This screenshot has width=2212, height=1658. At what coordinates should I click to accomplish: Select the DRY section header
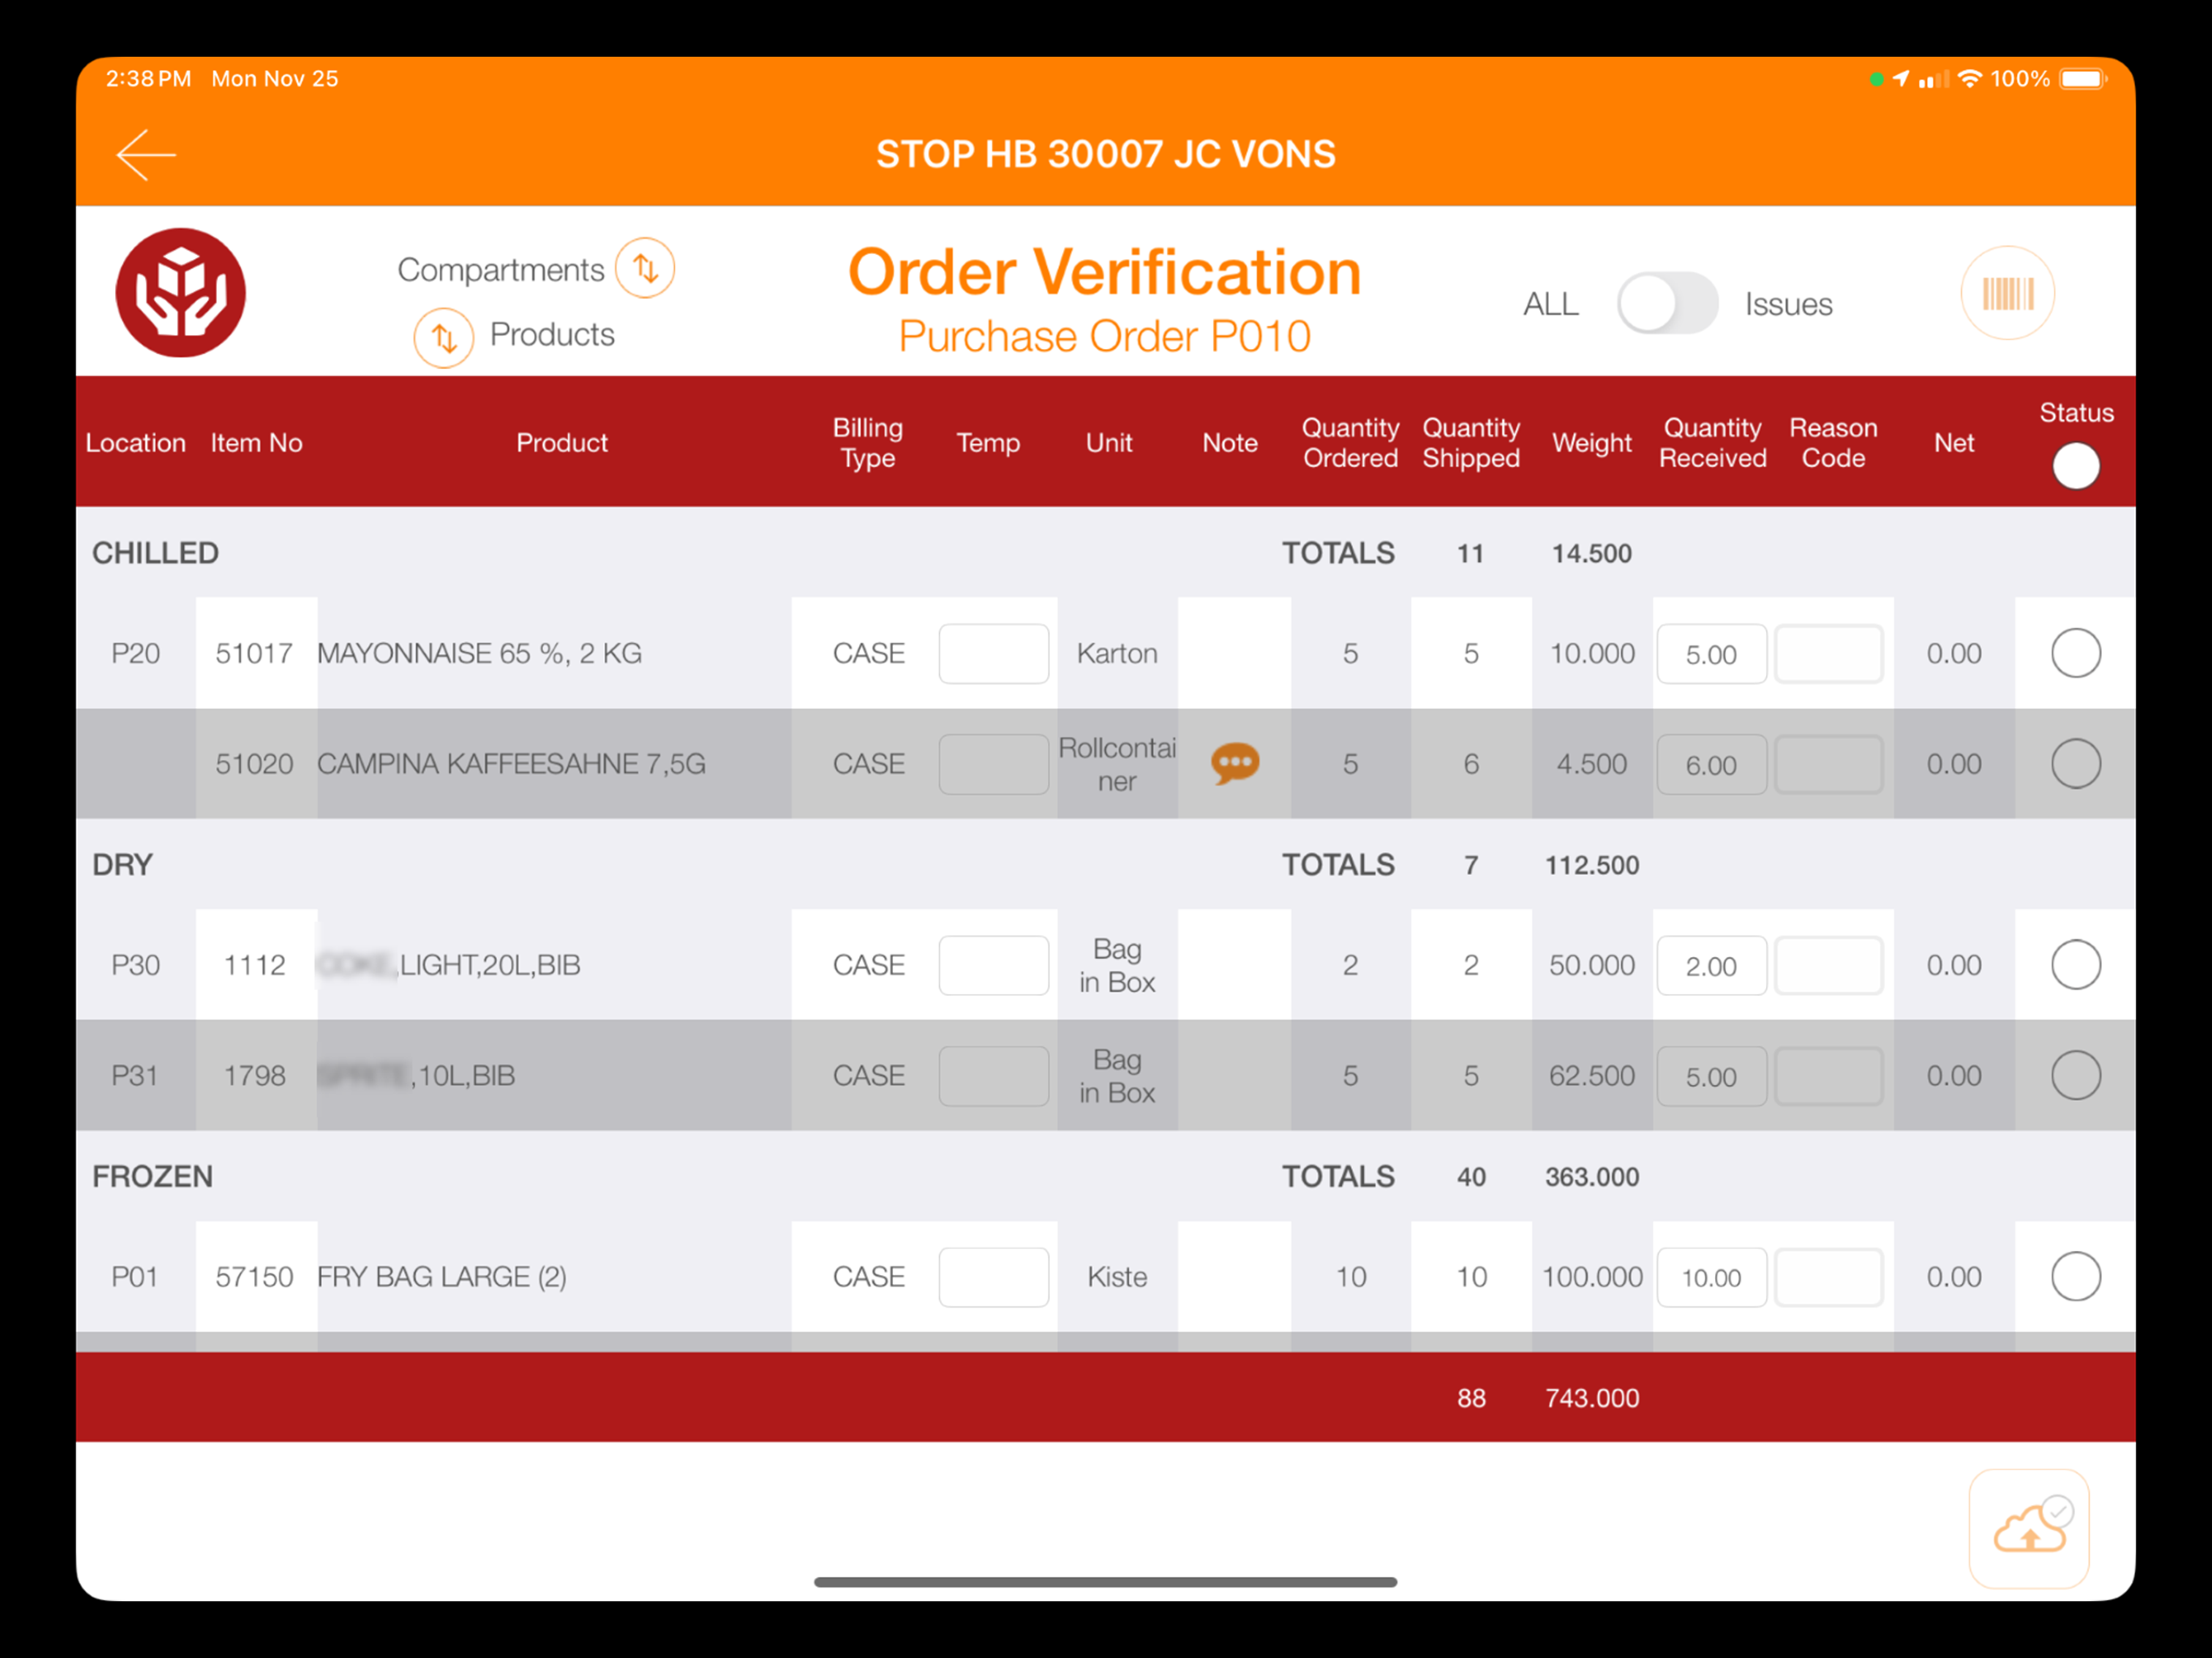click(x=122, y=865)
